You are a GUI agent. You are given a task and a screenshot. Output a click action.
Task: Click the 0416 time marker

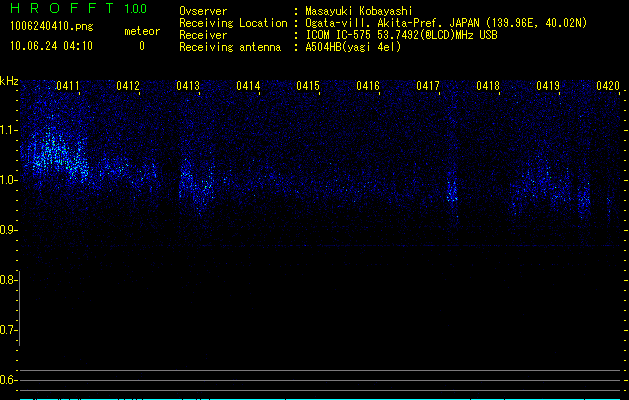tap(368, 86)
